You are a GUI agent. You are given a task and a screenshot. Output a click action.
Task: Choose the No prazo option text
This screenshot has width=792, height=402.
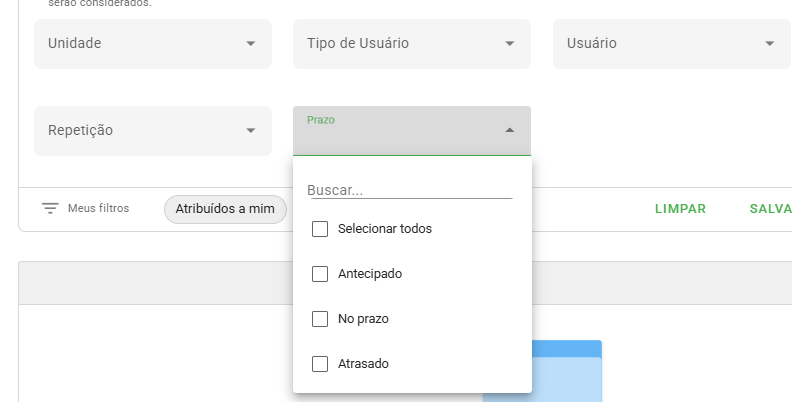(363, 319)
